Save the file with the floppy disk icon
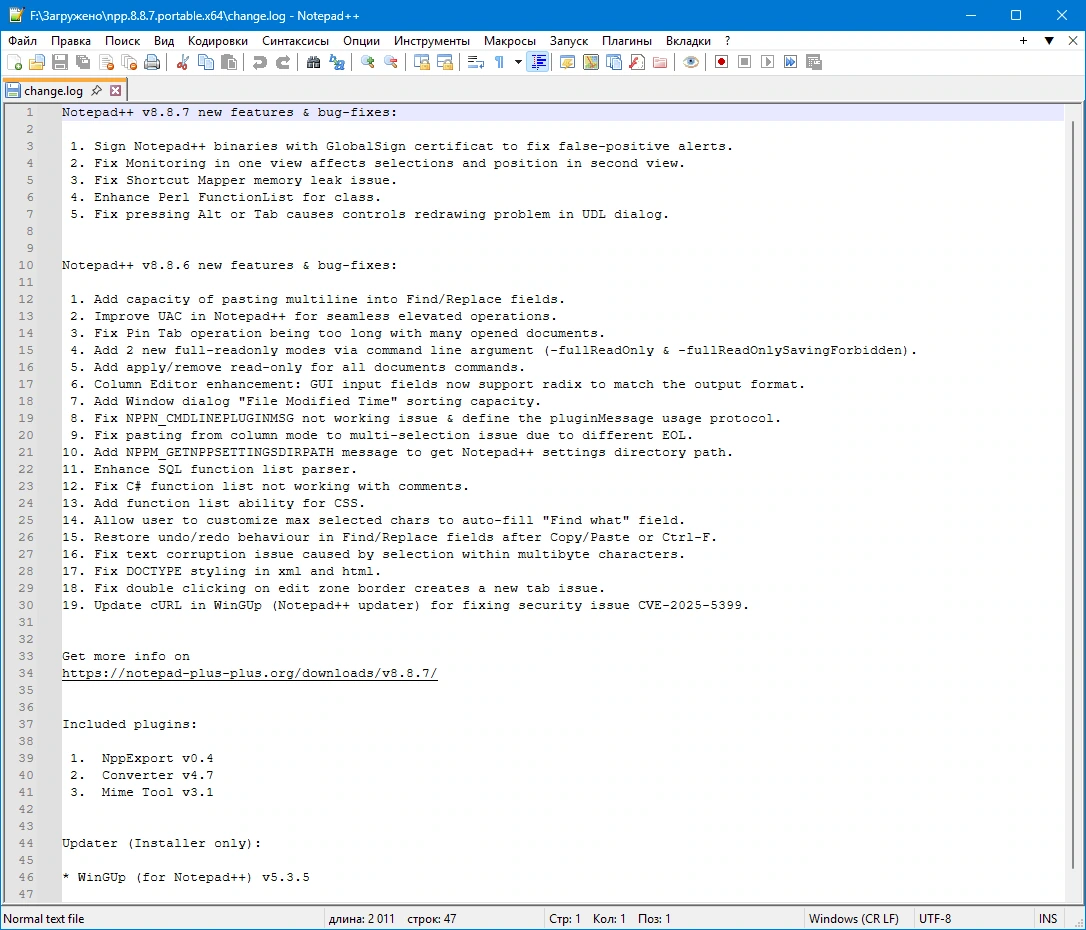 [x=60, y=63]
